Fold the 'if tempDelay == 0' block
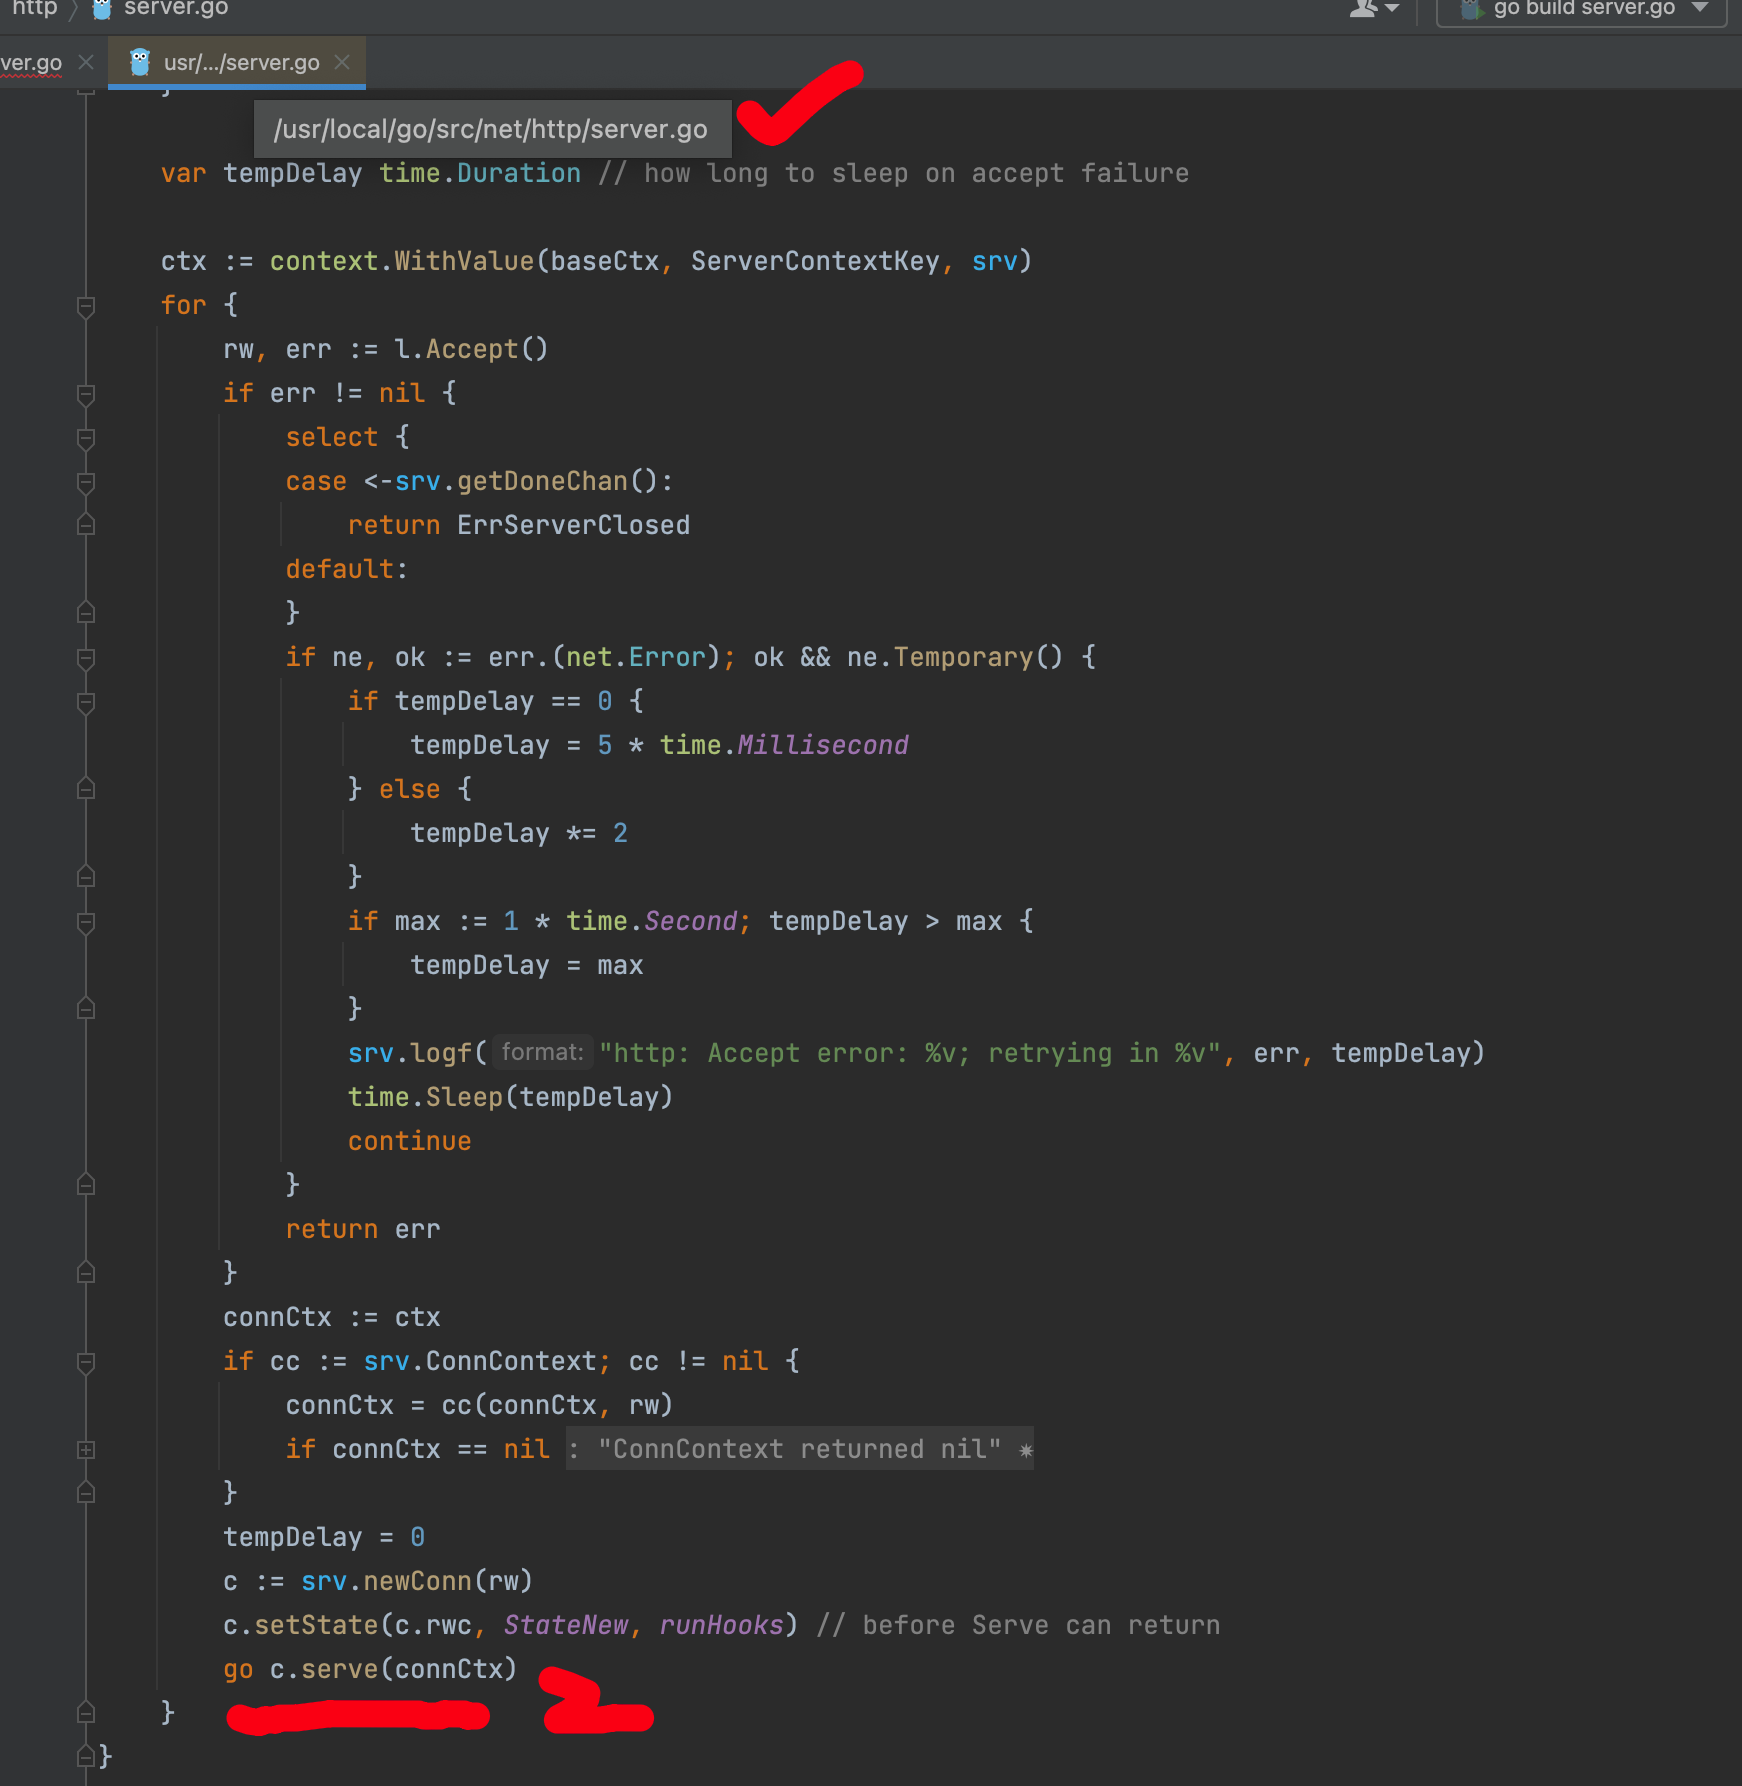This screenshot has width=1742, height=1786. [x=86, y=702]
